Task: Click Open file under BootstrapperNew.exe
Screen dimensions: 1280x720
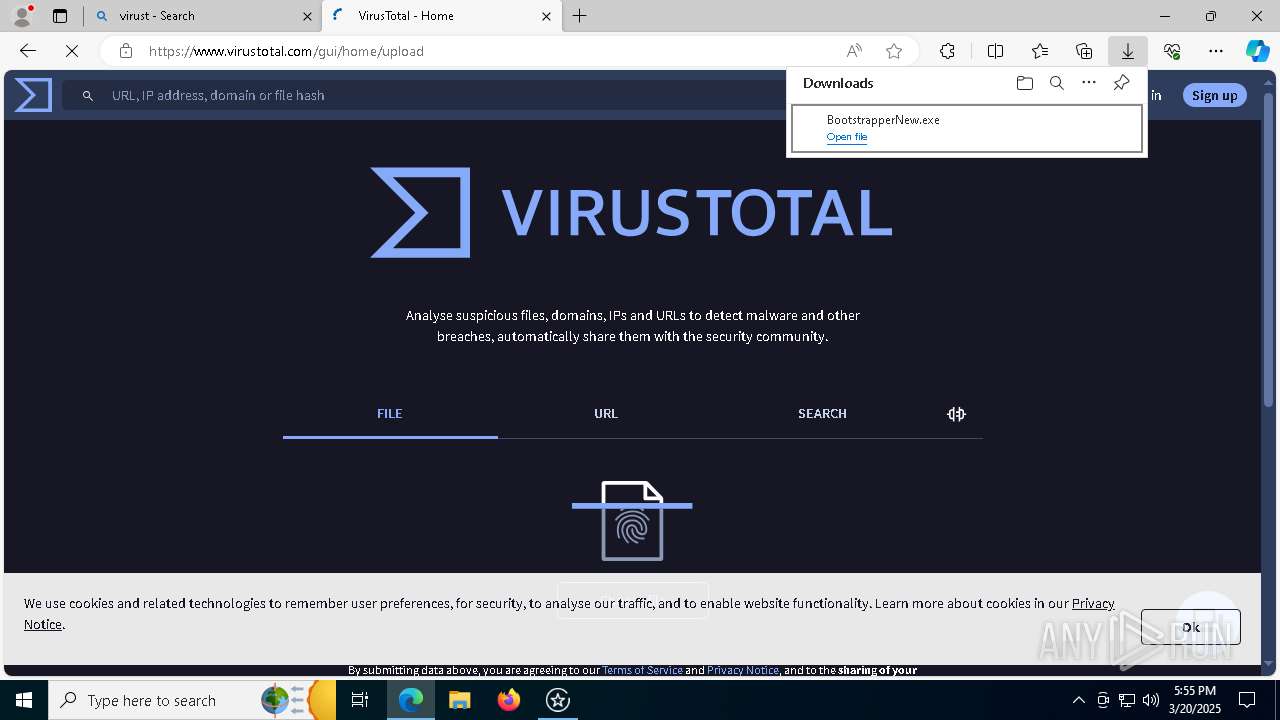Action: pyautogui.click(x=847, y=137)
